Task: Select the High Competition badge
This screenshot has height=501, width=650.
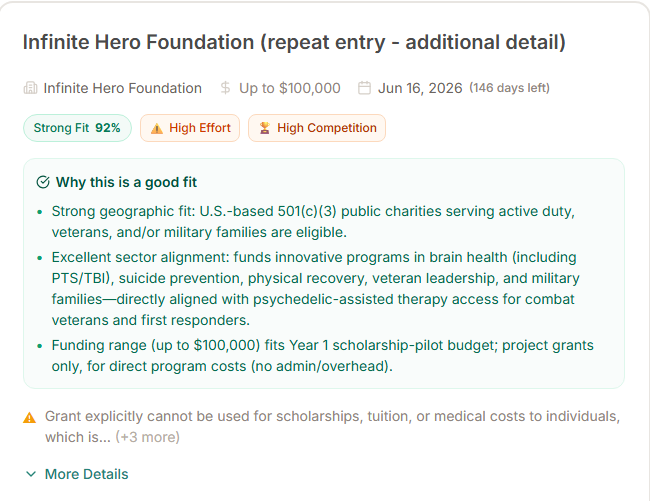Action: click(x=317, y=128)
